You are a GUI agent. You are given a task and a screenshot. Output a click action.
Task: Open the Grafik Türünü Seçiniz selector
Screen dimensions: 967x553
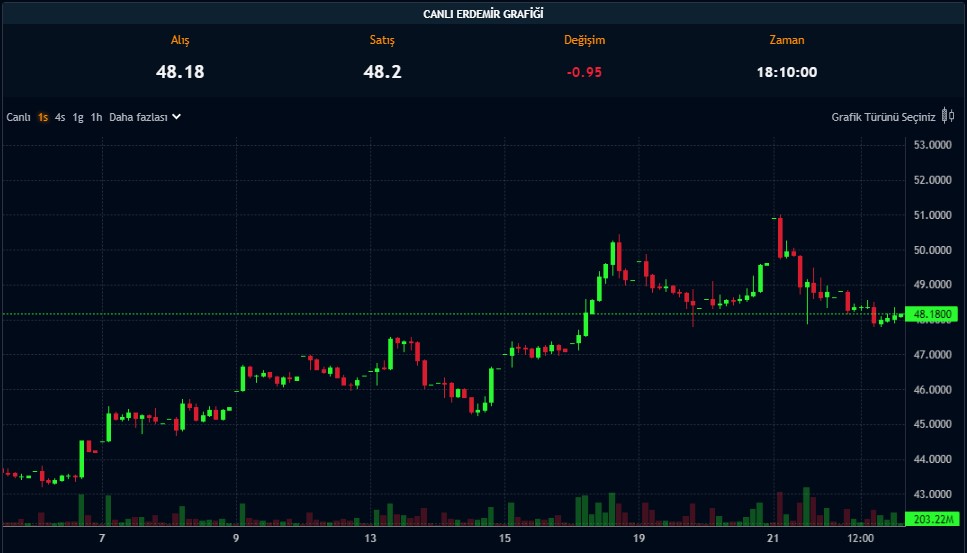pyautogui.click(x=883, y=117)
